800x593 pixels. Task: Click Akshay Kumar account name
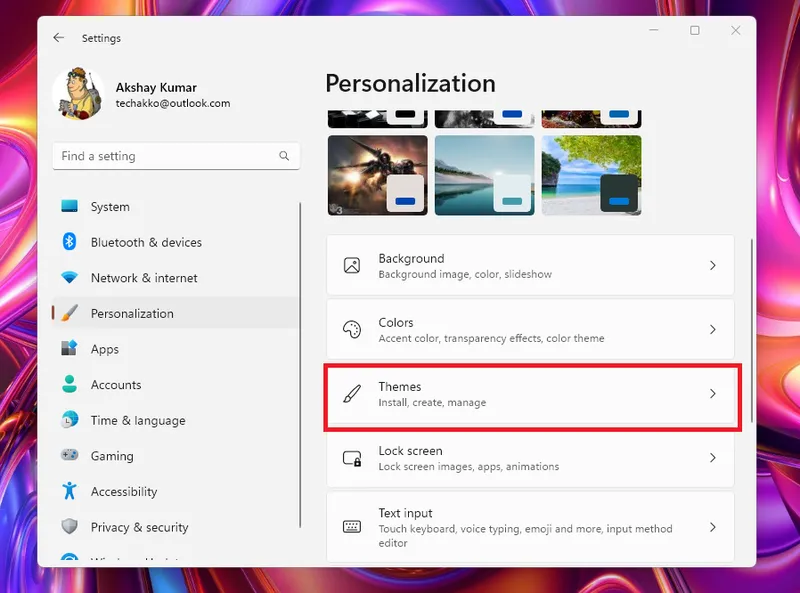coord(156,88)
